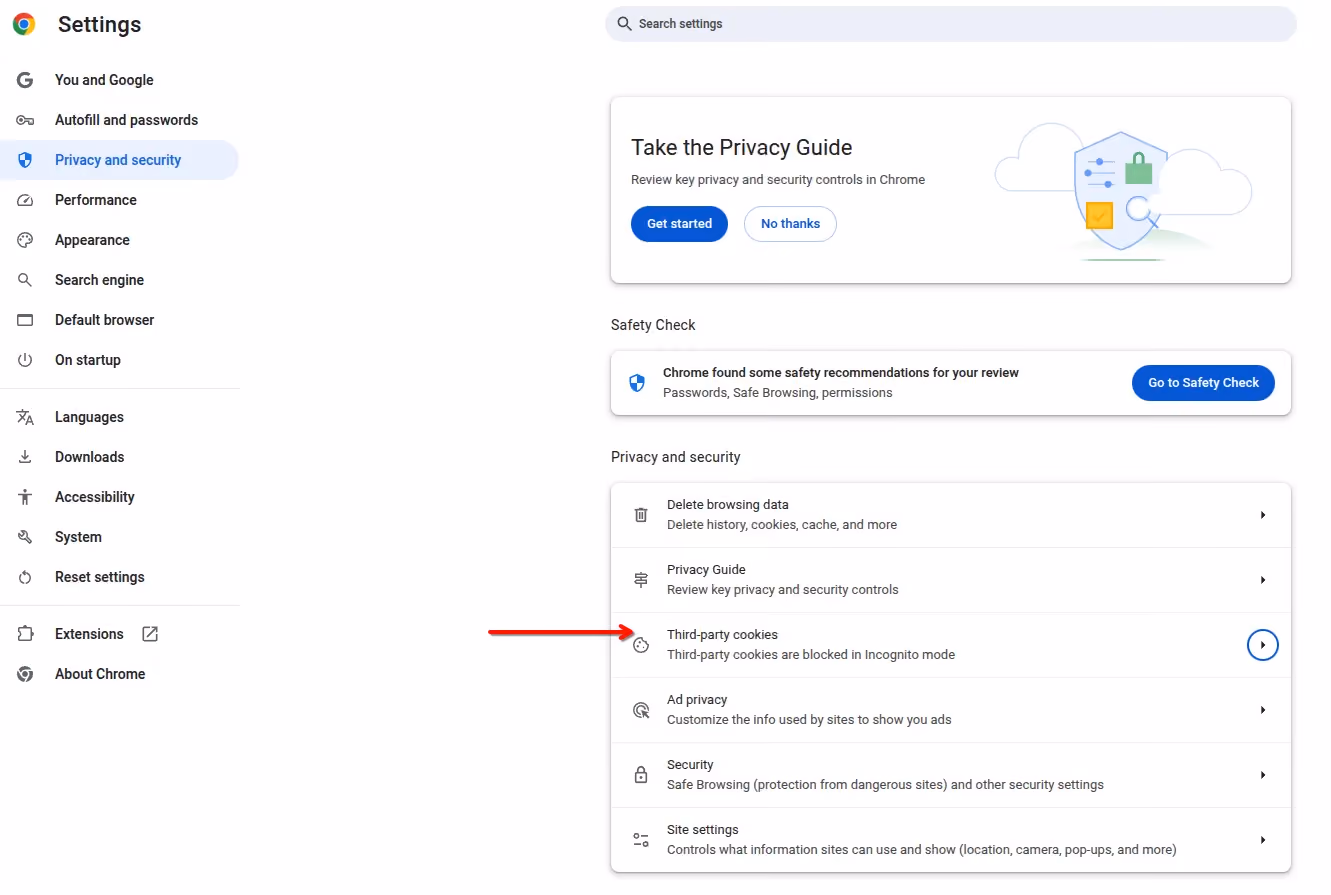Image resolution: width=1331 pixels, height=895 pixels.
Task: Click the On startup power icon
Action: pos(25,360)
